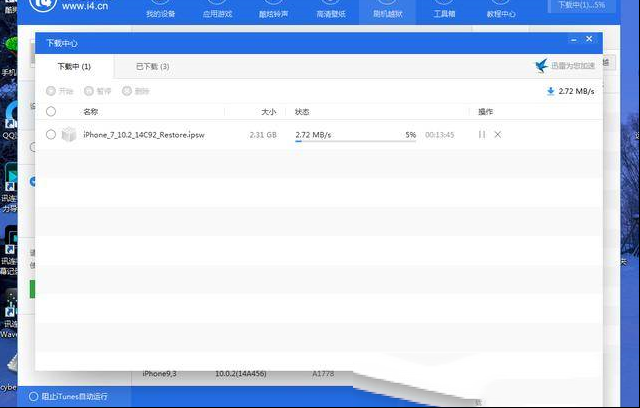Screen dimensions: 640x408
Task: Click the 名称 column header
Action: [x=91, y=111]
